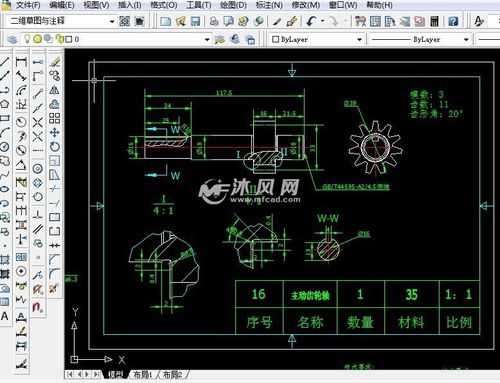
Task: Click the first-tab navigation arrow
Action: (x=70, y=374)
